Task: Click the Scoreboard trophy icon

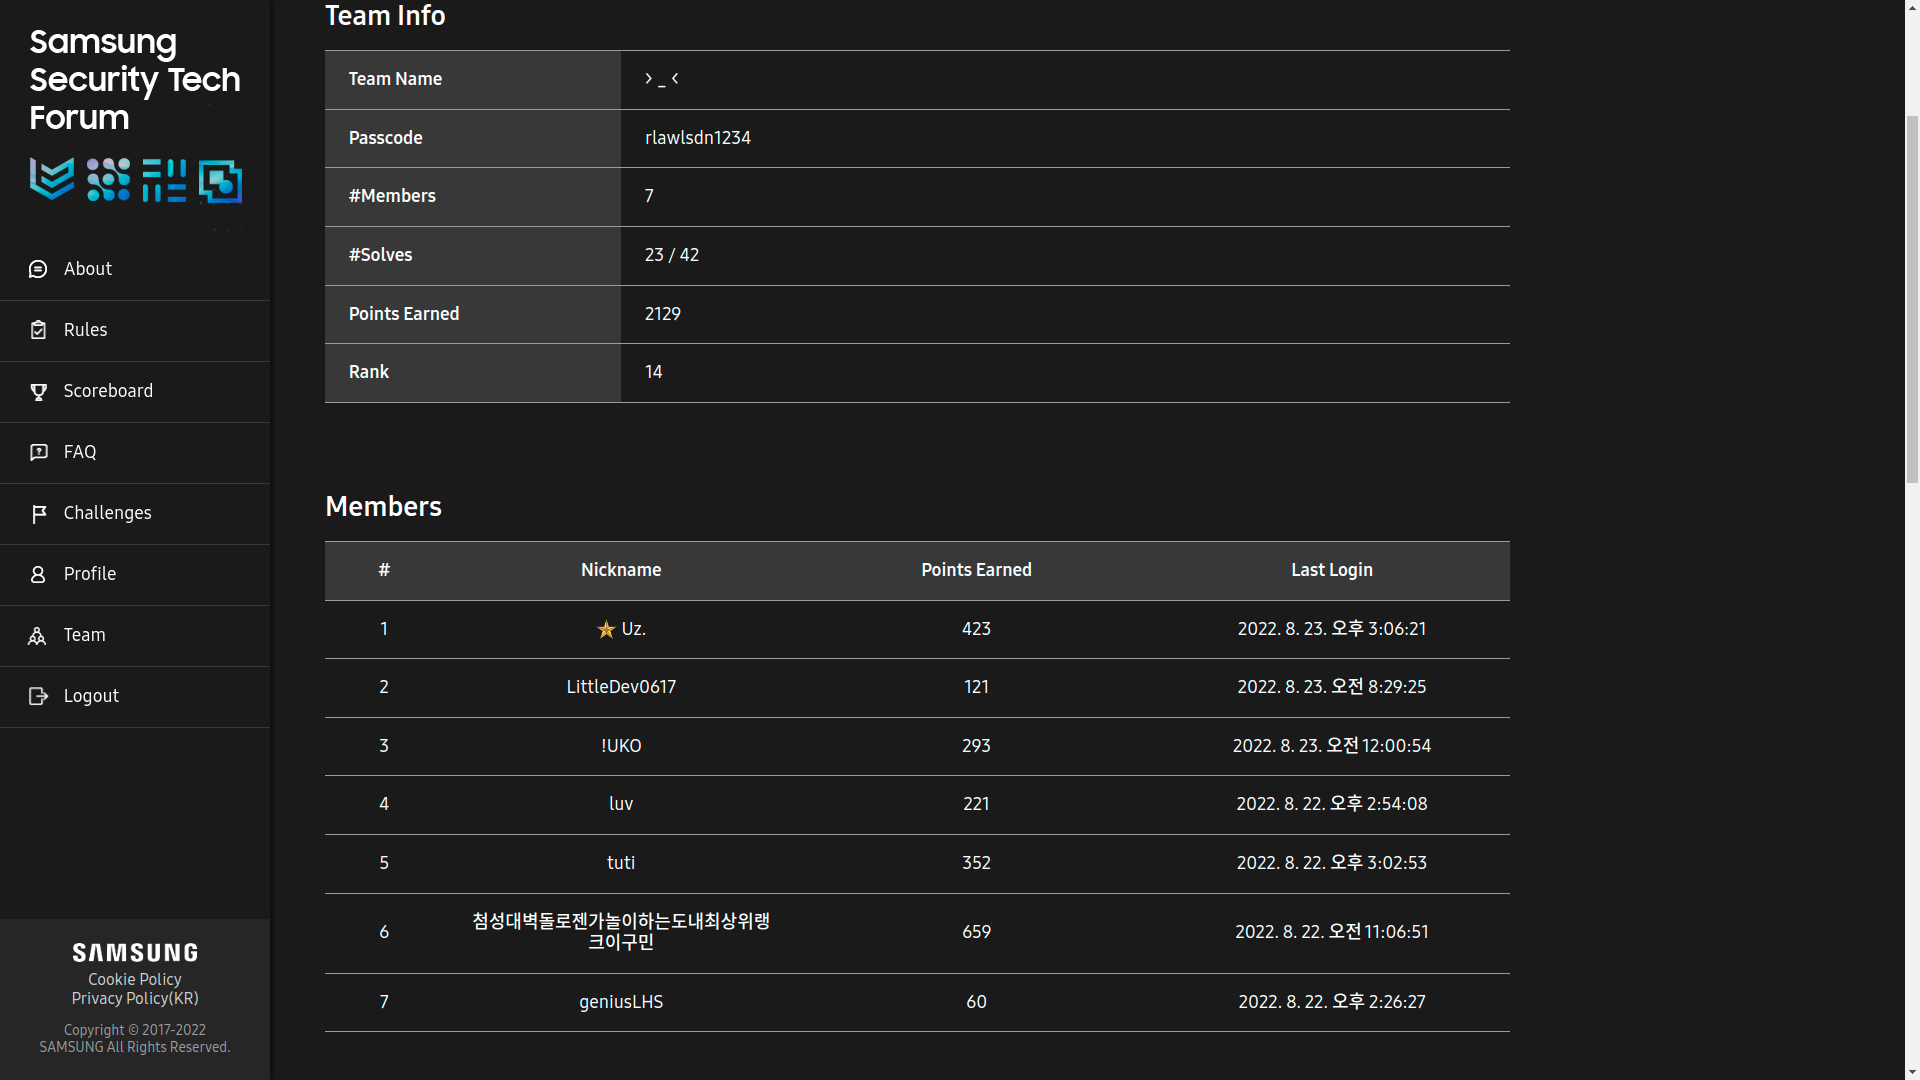Action: pyautogui.click(x=38, y=392)
